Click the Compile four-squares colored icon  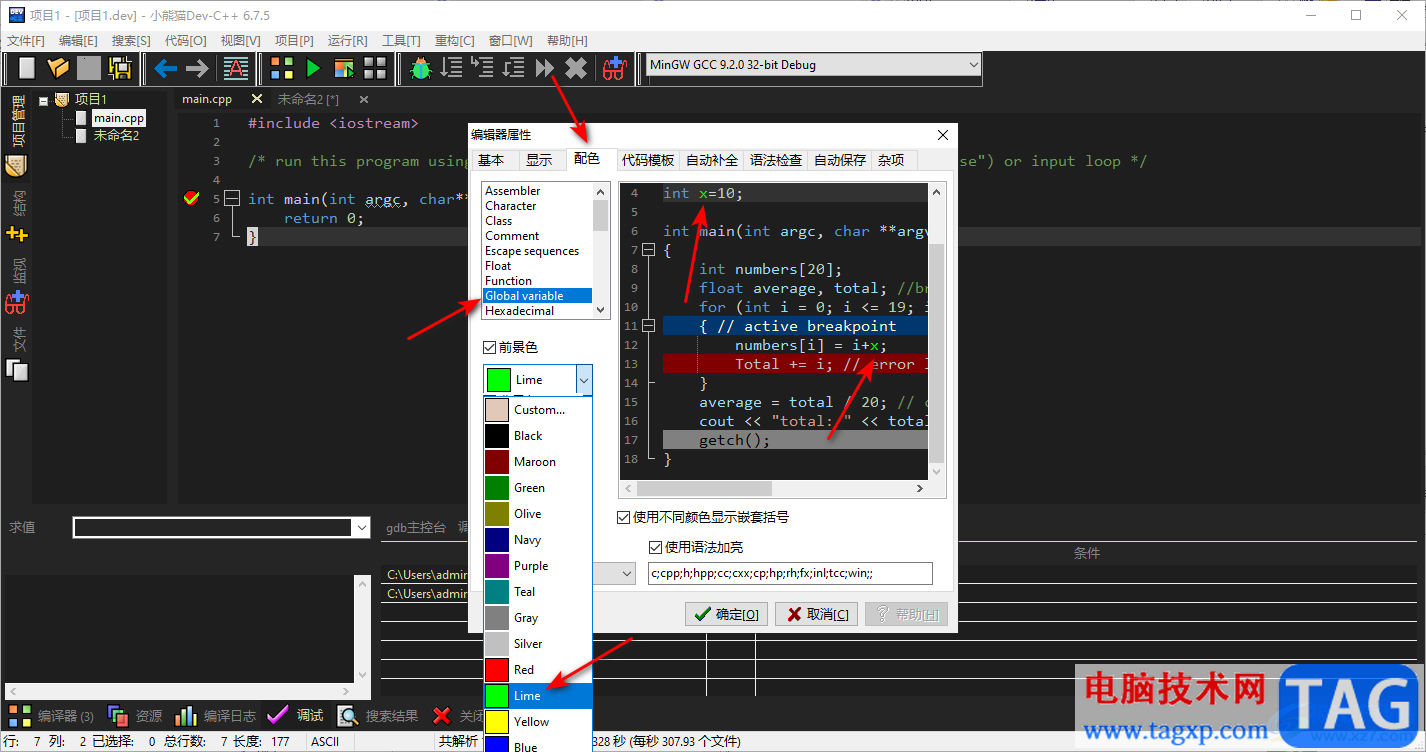point(282,68)
